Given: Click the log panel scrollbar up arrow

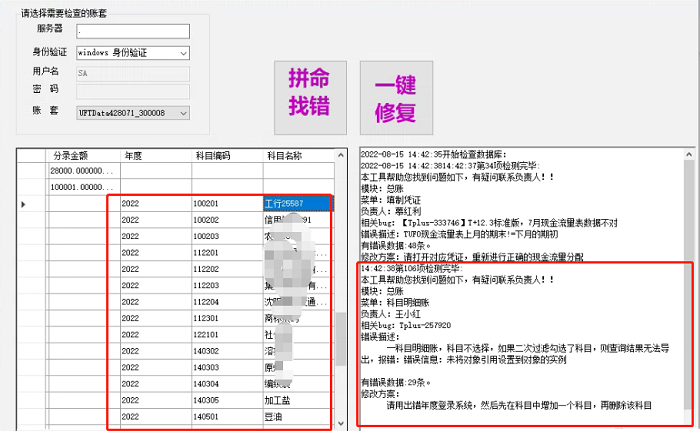Looking at the screenshot, I should (689, 155).
